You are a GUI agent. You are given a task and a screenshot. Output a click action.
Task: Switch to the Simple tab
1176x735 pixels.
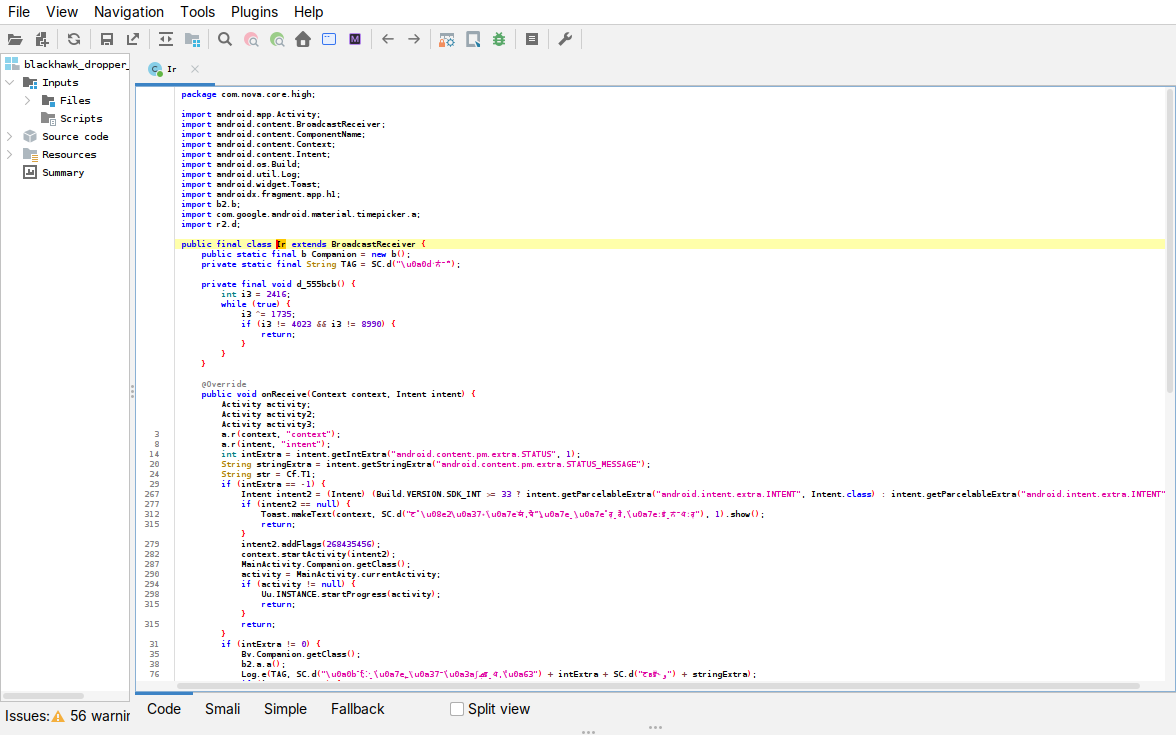(x=285, y=709)
